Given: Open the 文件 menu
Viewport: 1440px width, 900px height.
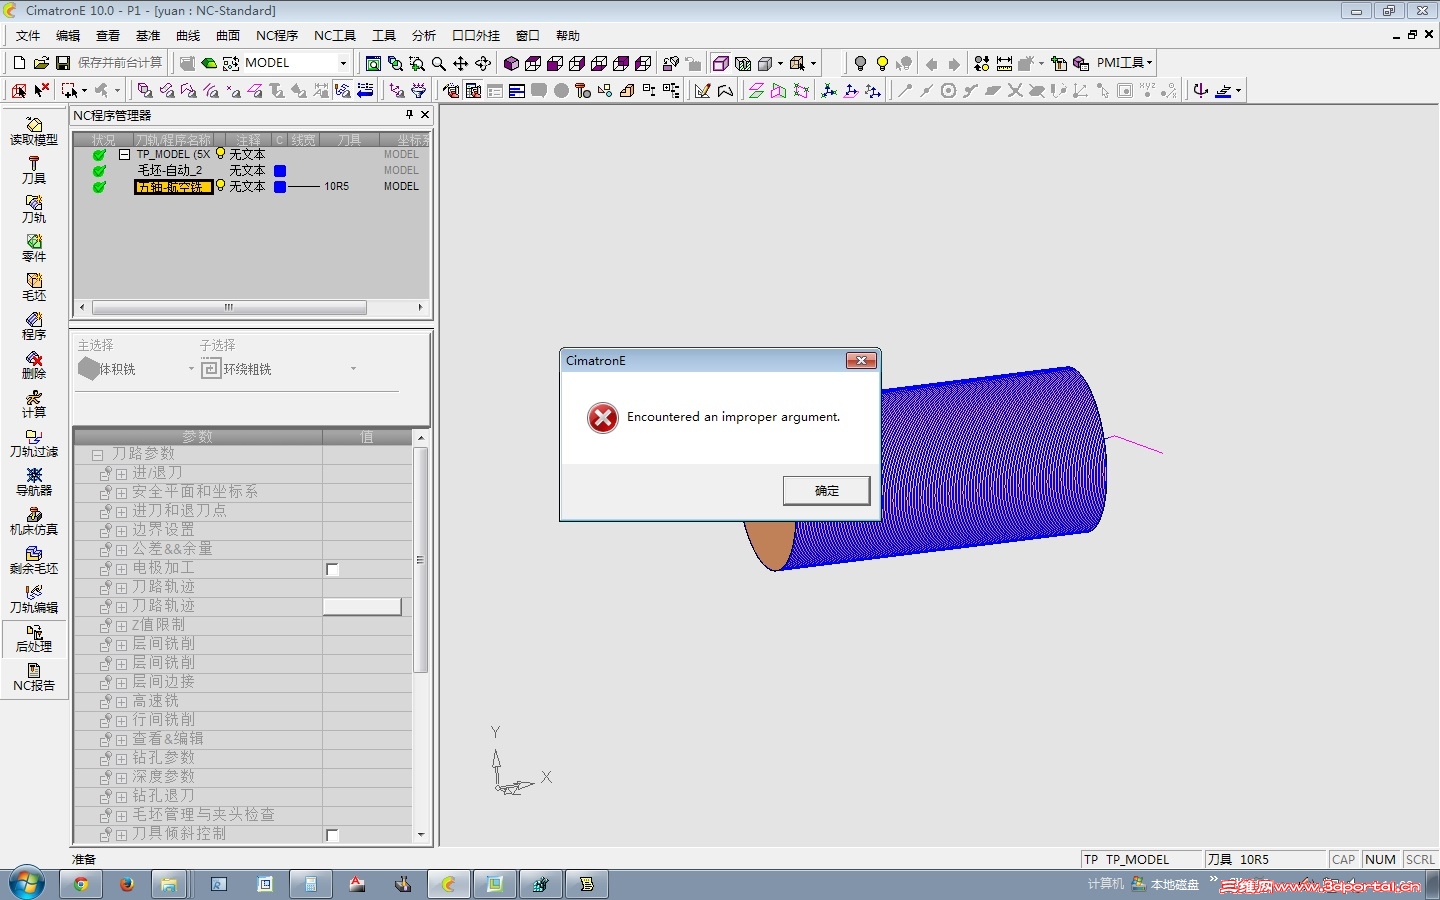Looking at the screenshot, I should tap(28, 35).
